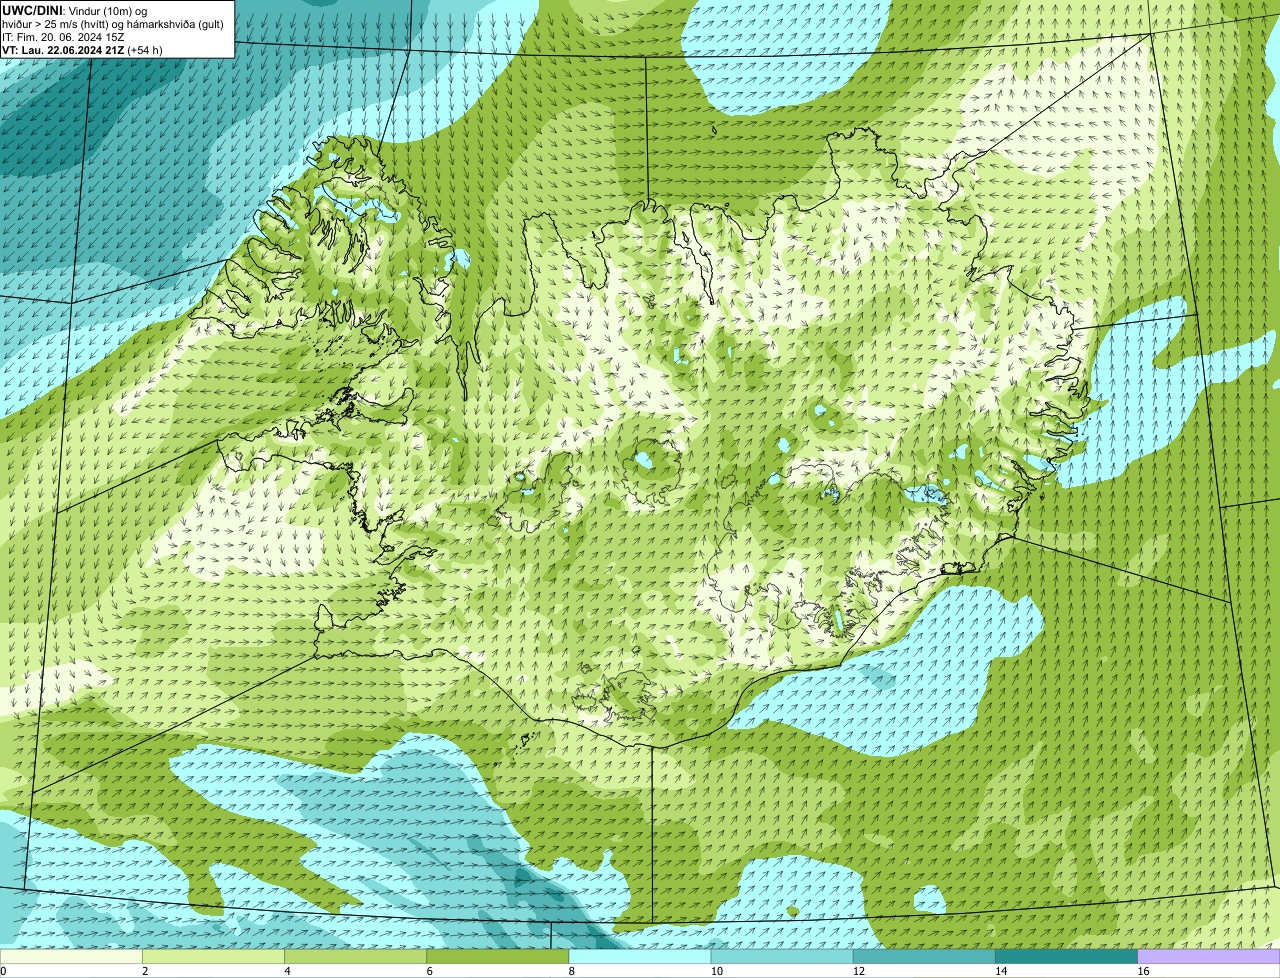Click the light cyan 8–10 legend swatch

[640, 956]
